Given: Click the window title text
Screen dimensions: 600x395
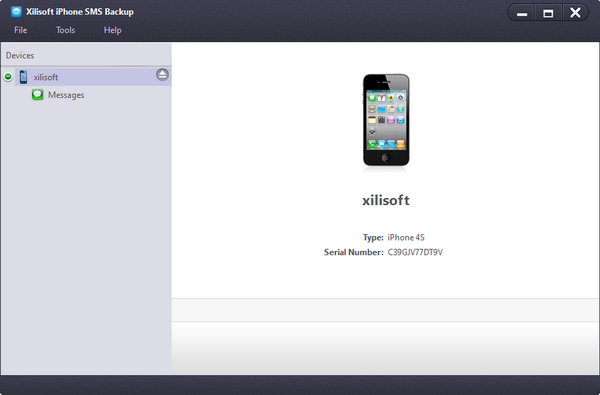Looking at the screenshot, I should [80, 12].
